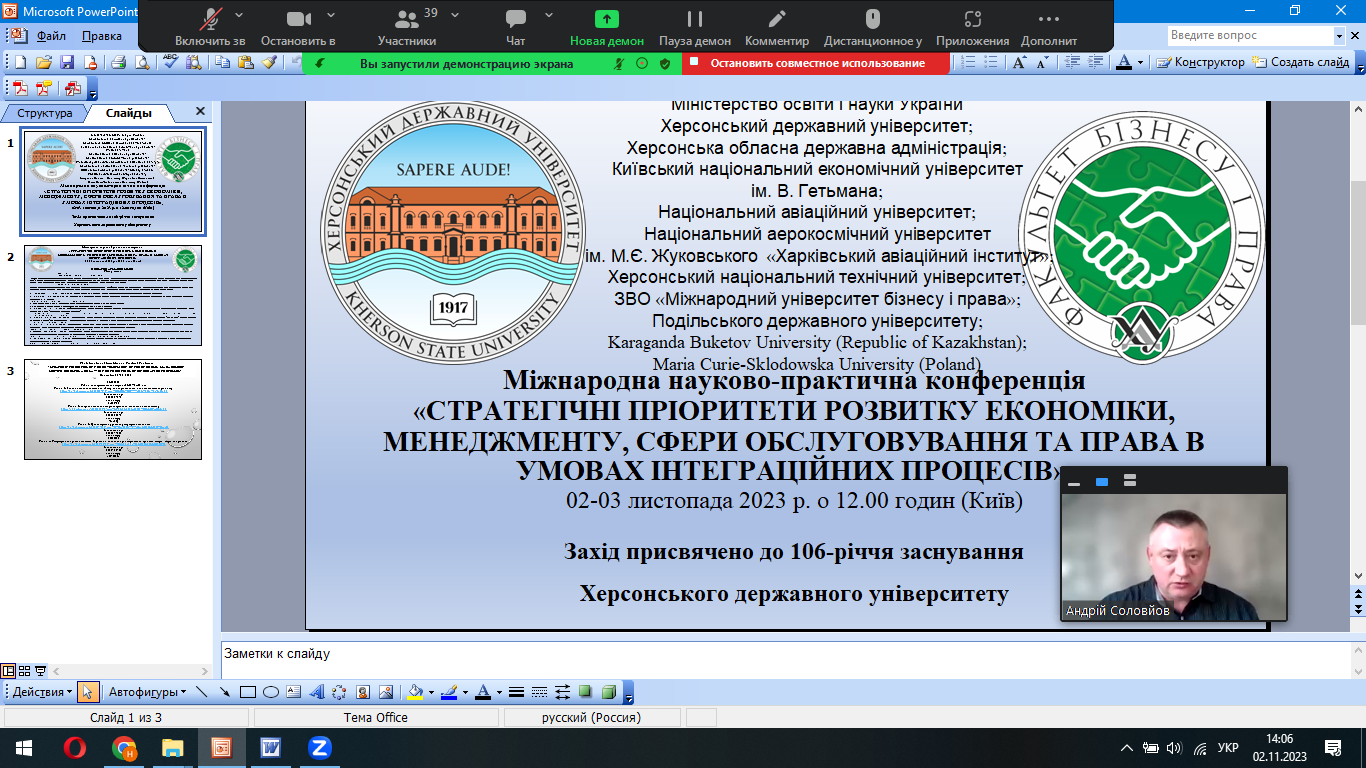The image size is (1366, 768).
Task: Toggle numbered list formatting
Action: pos(969,62)
